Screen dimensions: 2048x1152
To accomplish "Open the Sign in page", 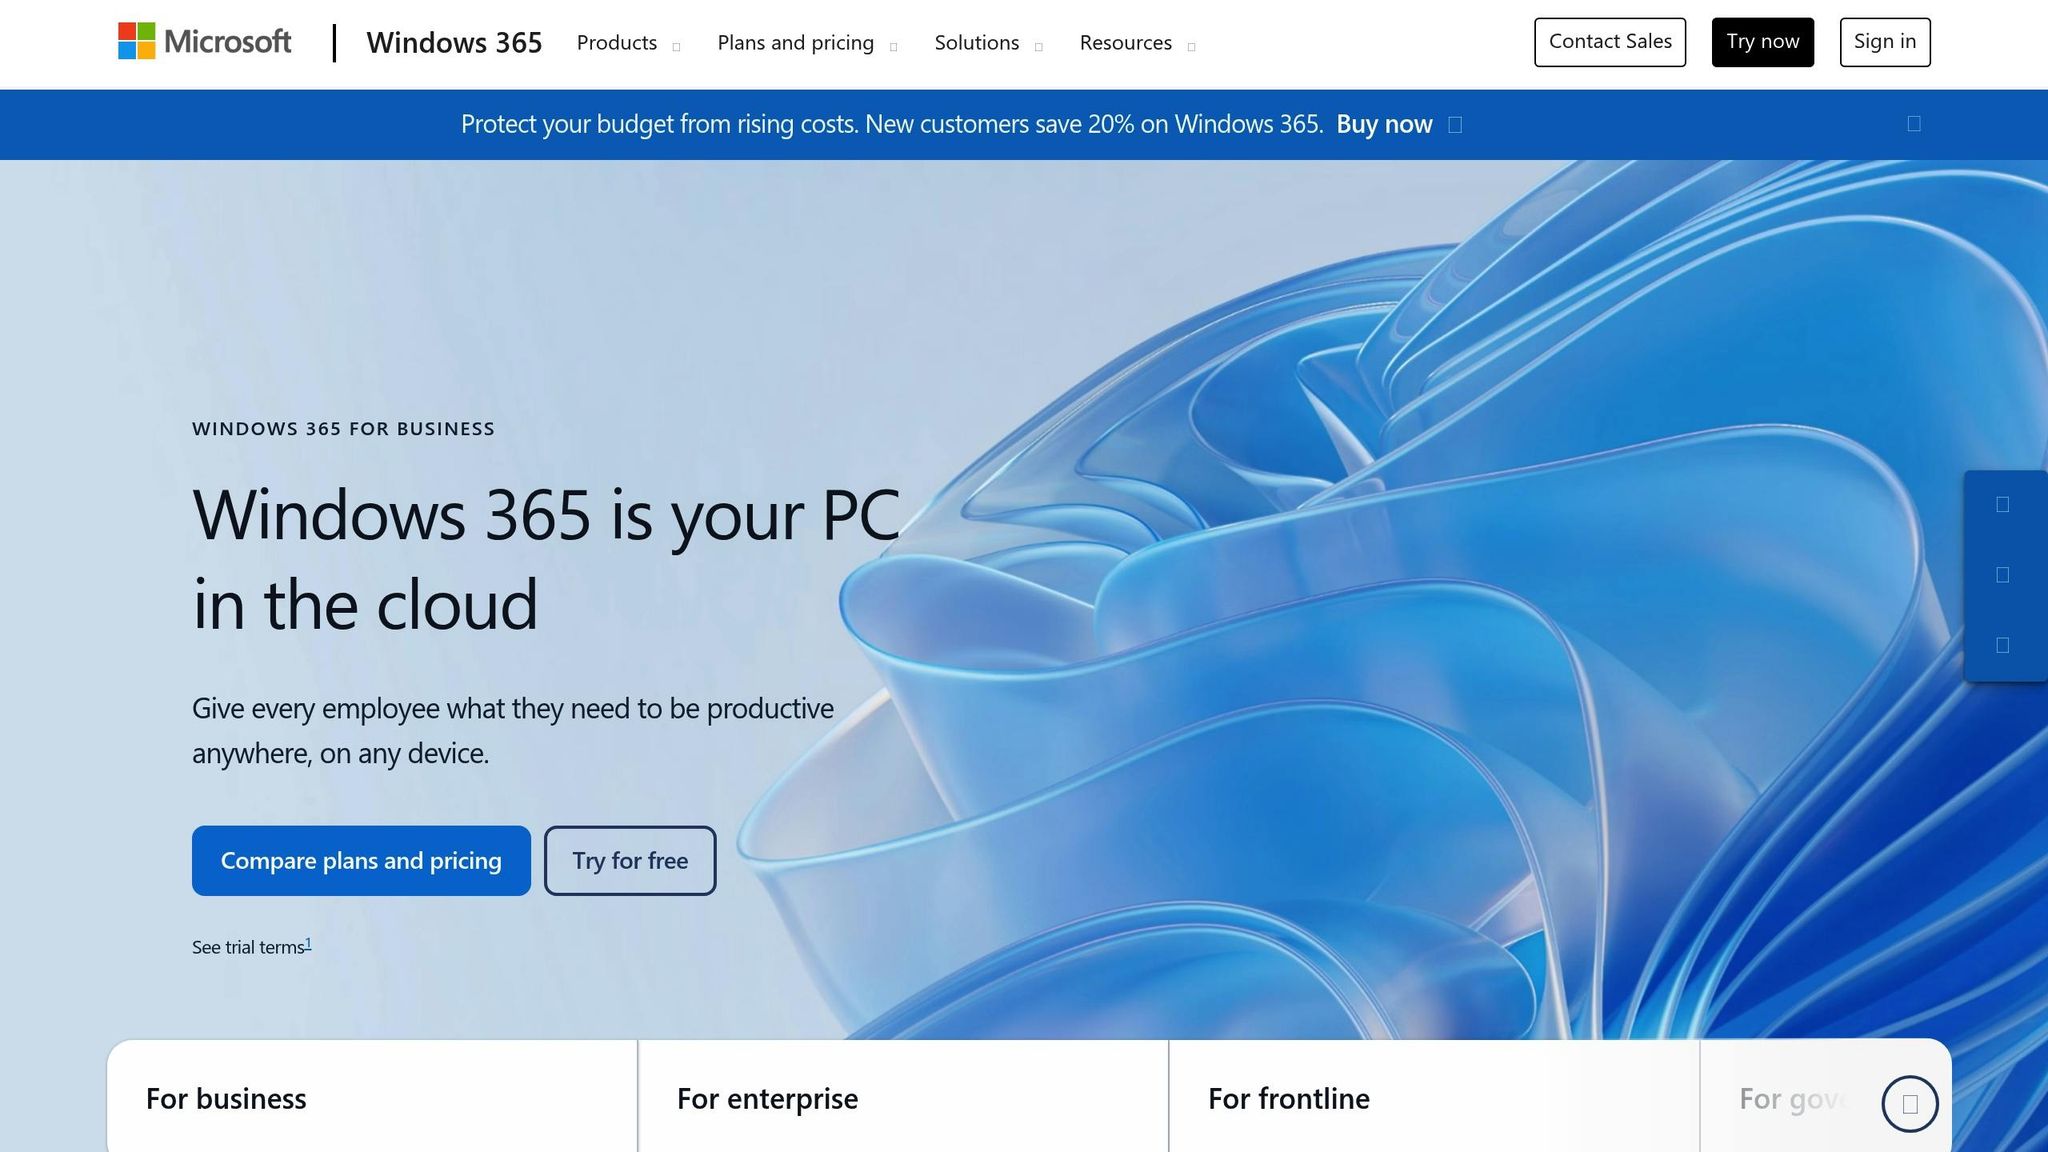I will [1885, 42].
